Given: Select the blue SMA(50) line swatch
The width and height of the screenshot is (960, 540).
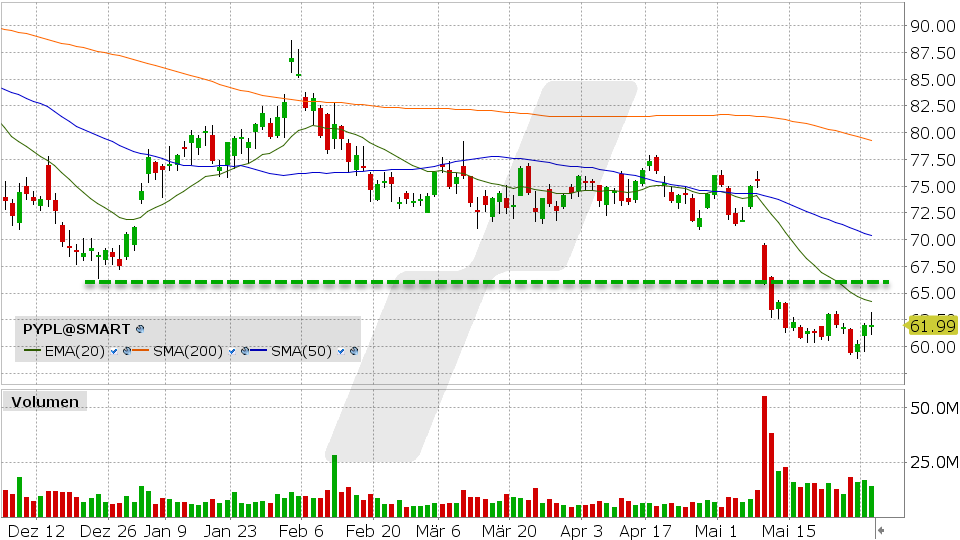Looking at the screenshot, I should (260, 351).
